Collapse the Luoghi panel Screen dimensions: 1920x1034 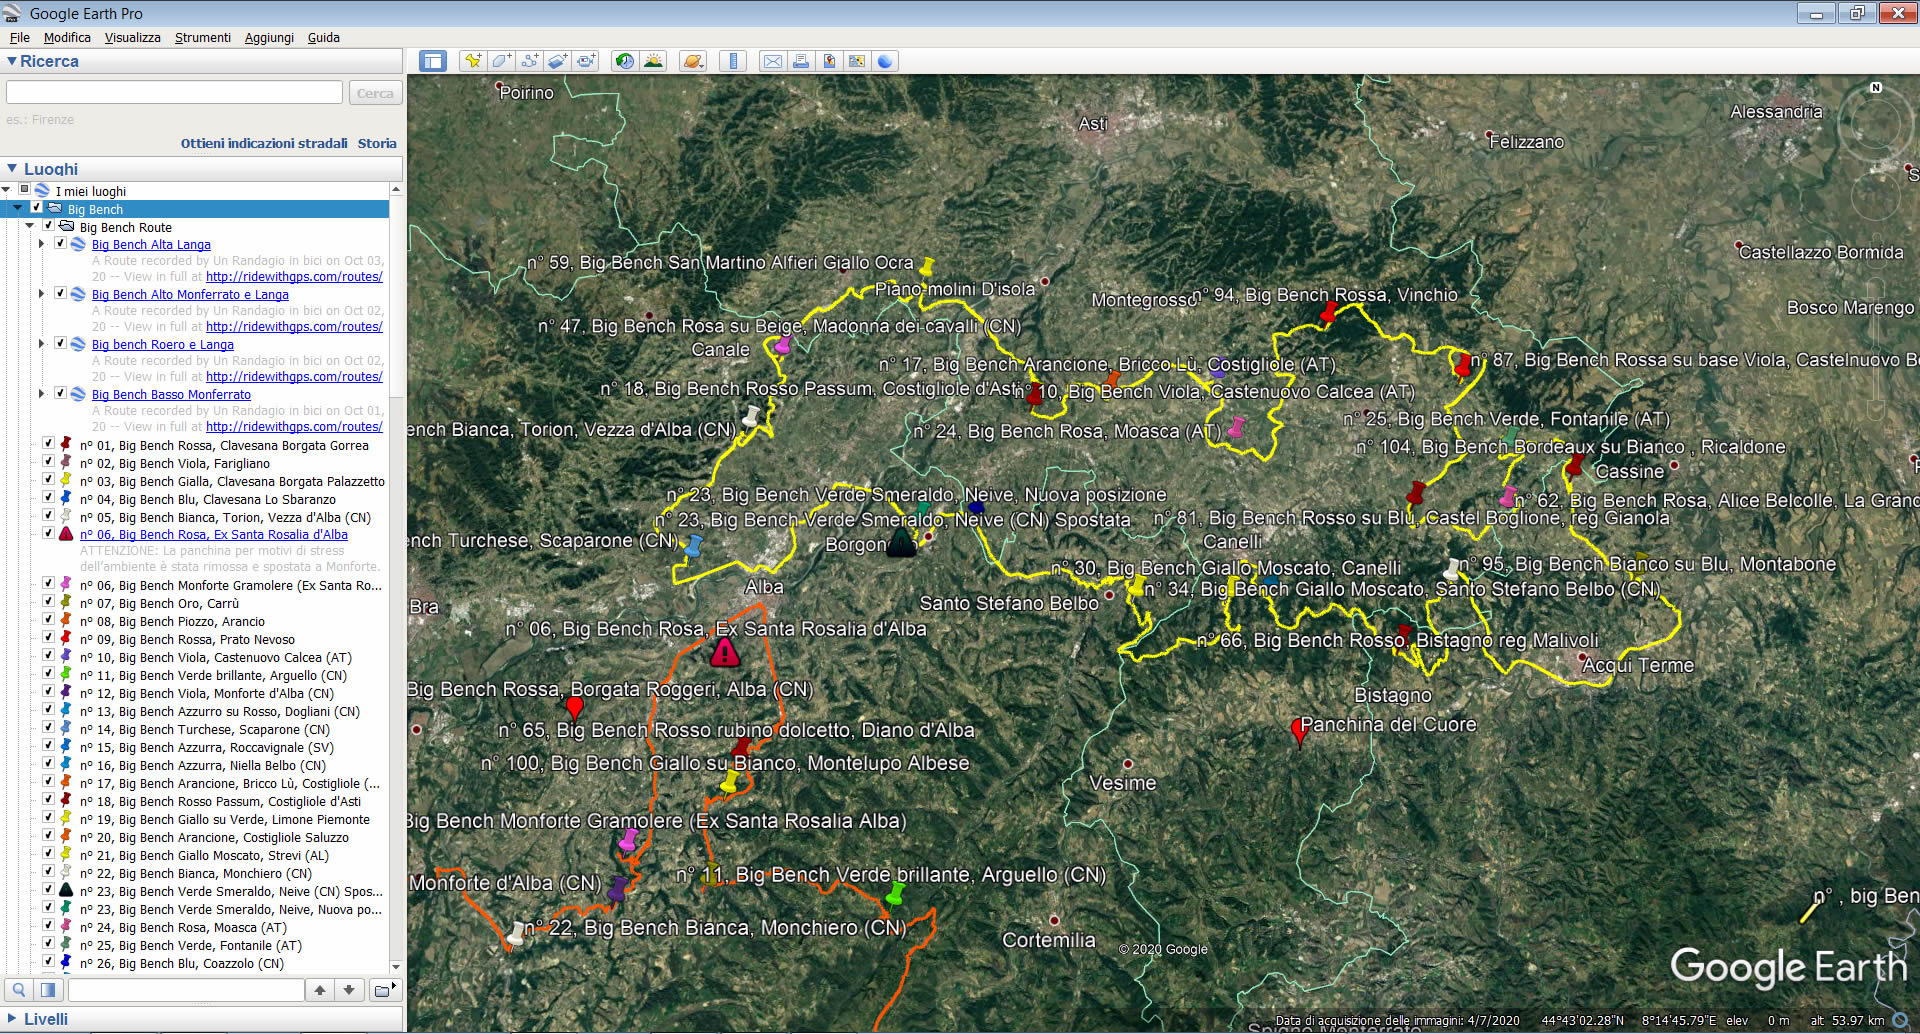tap(11, 169)
